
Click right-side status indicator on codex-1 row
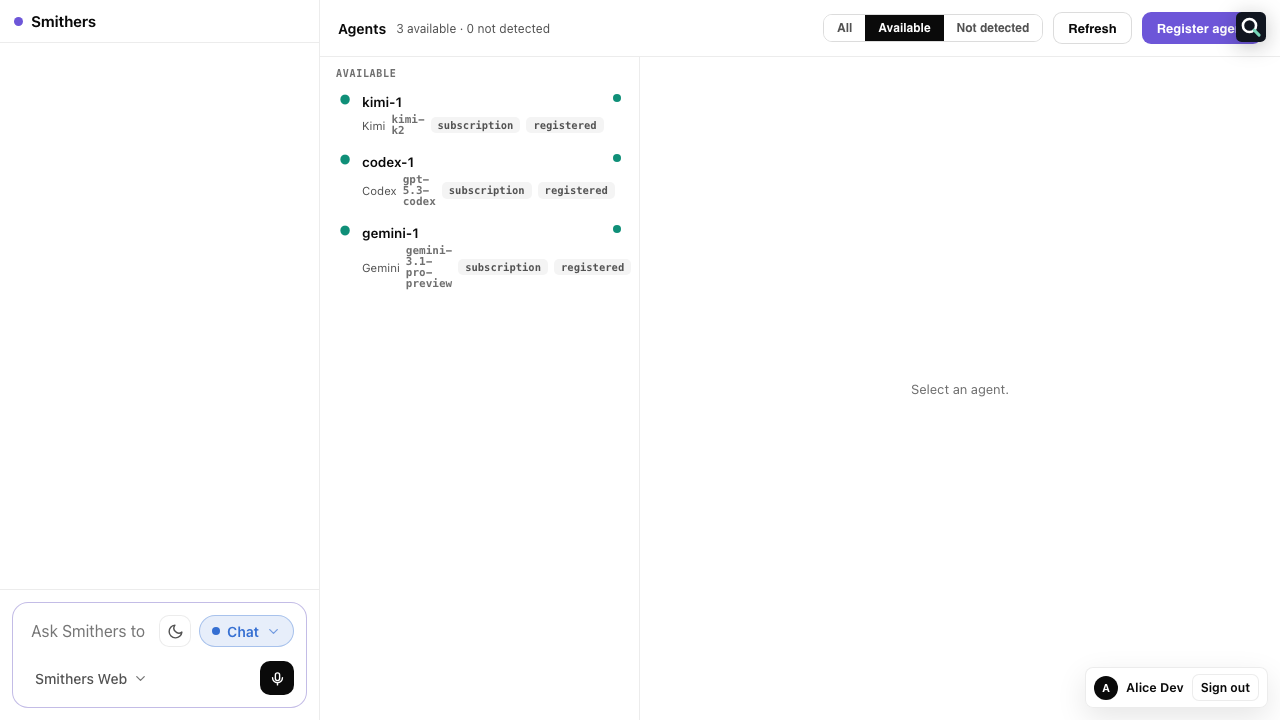coord(617,158)
